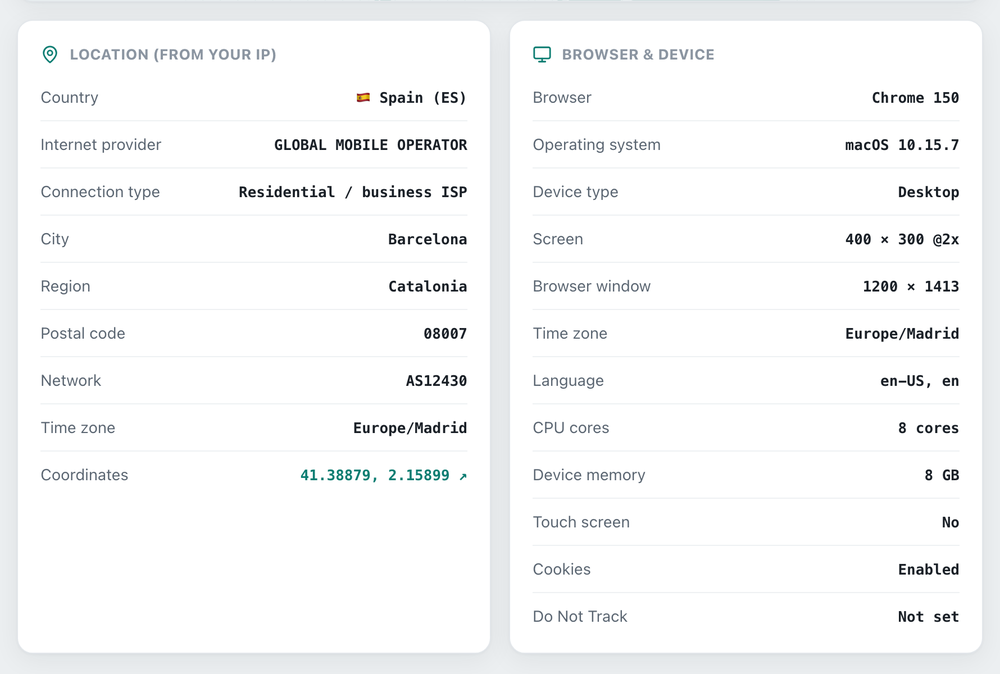Click the 1200 × 1413 browser window value
The width and height of the screenshot is (1000, 674).
pyautogui.click(x=911, y=286)
